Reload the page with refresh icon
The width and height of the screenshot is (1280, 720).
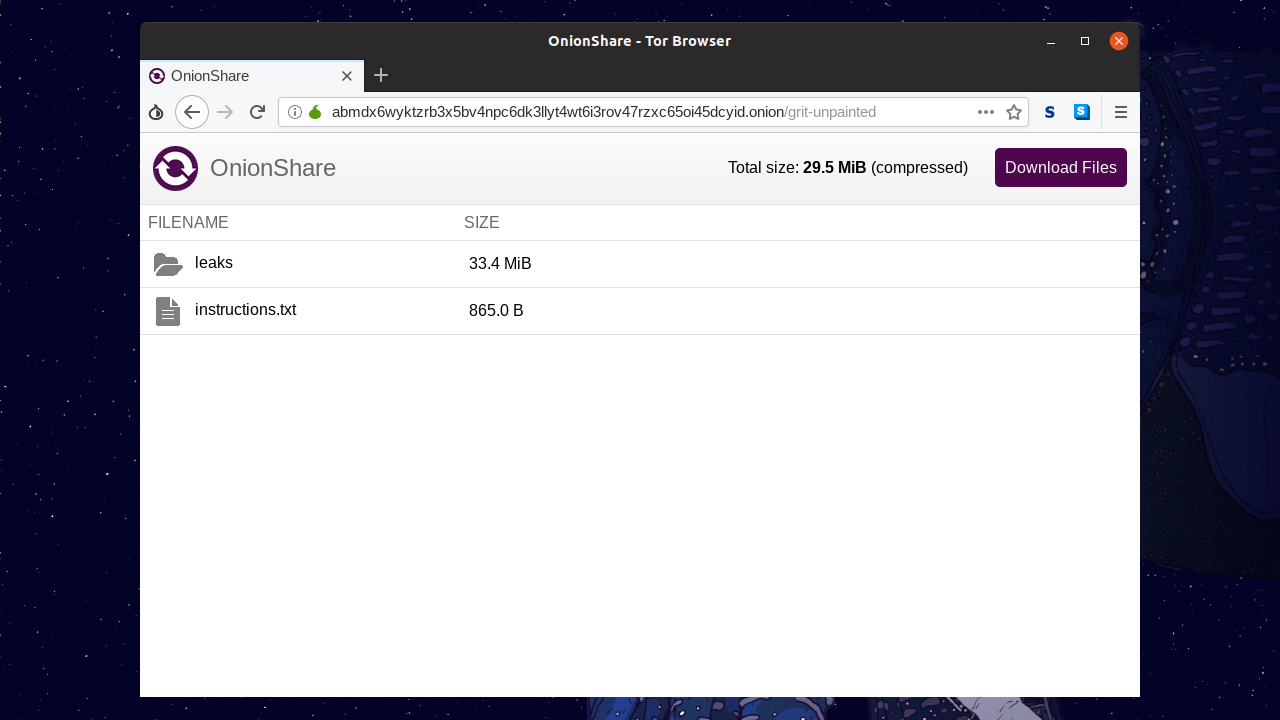point(257,112)
